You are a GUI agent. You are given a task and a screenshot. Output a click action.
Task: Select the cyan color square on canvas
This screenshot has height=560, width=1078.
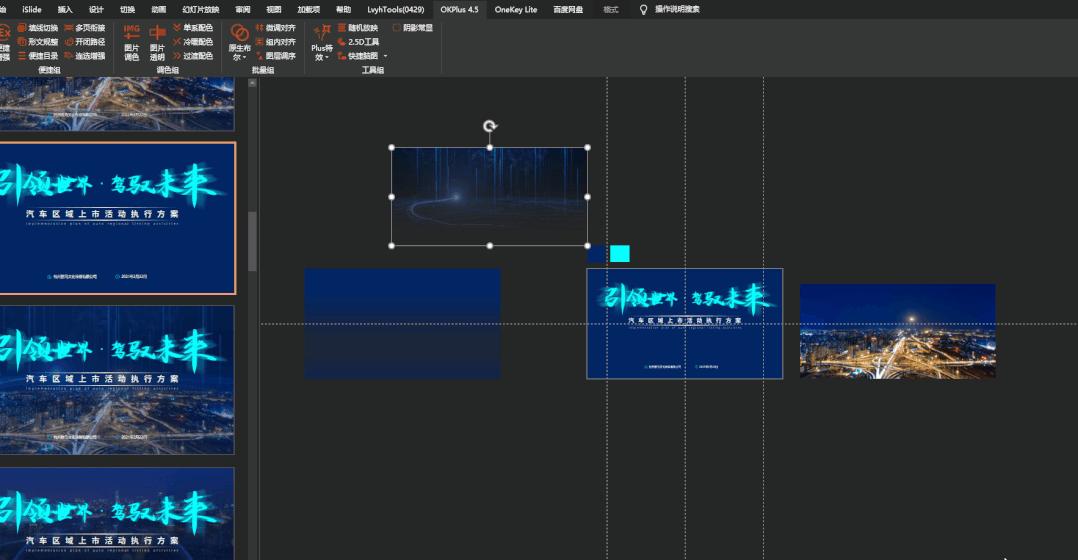tap(619, 254)
